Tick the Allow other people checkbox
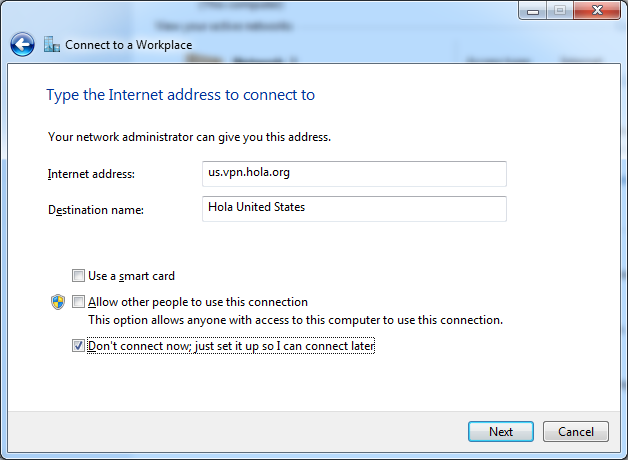Viewport: 628px width, 460px height. 78,301
